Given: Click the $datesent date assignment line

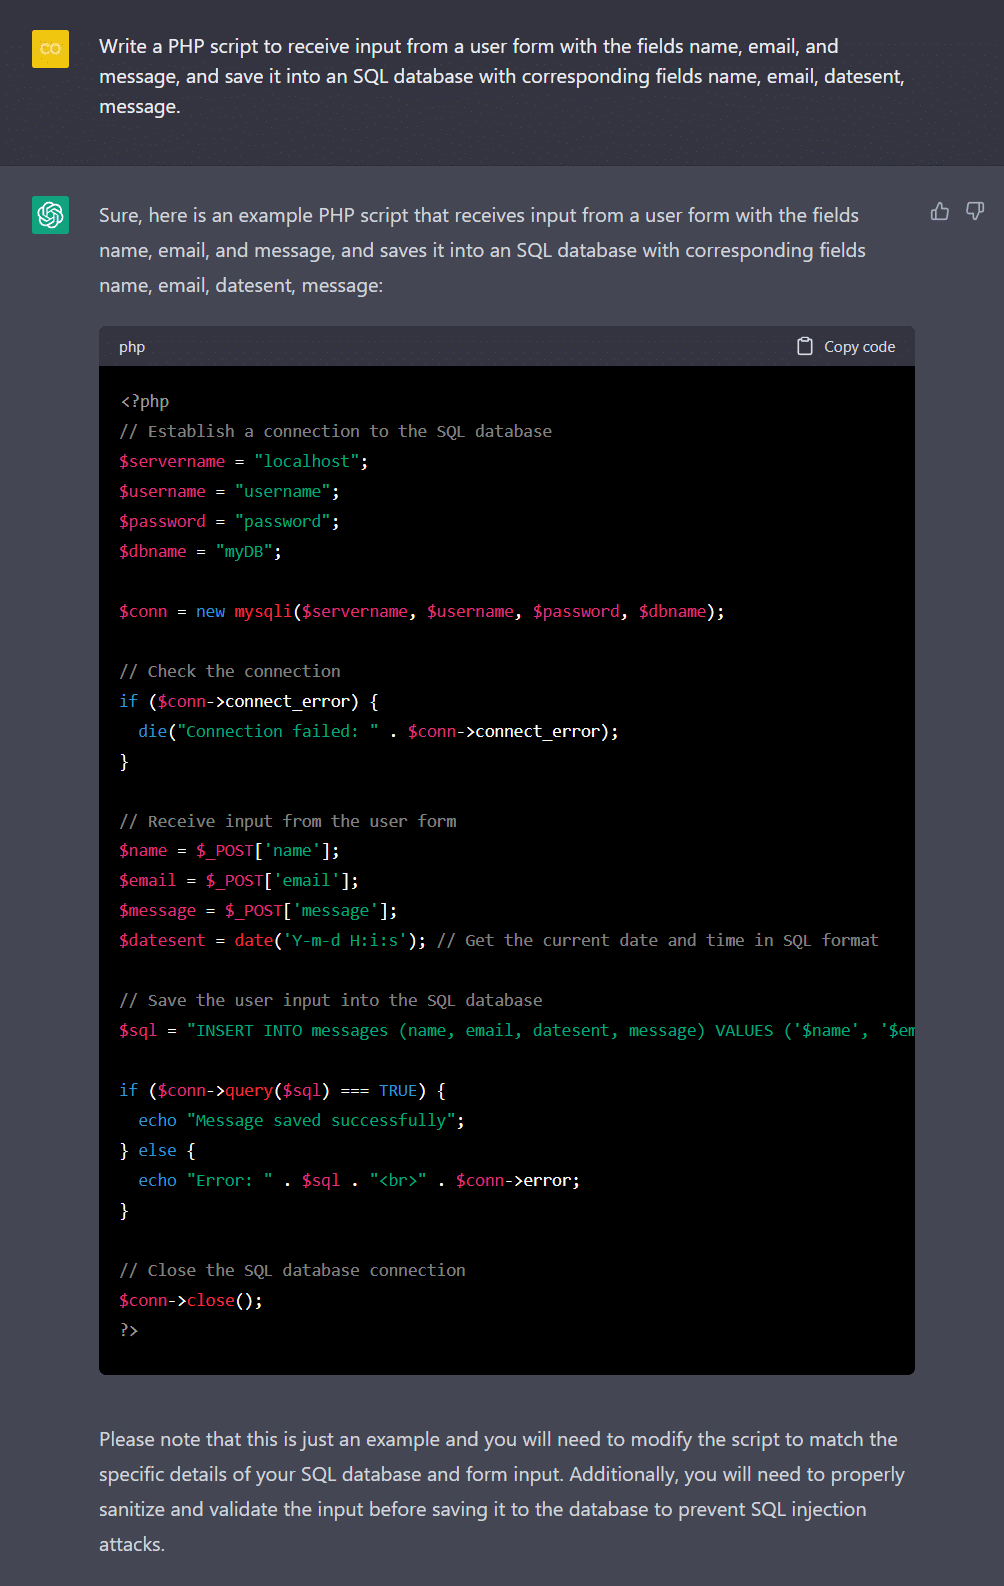Looking at the screenshot, I should tap(272, 940).
